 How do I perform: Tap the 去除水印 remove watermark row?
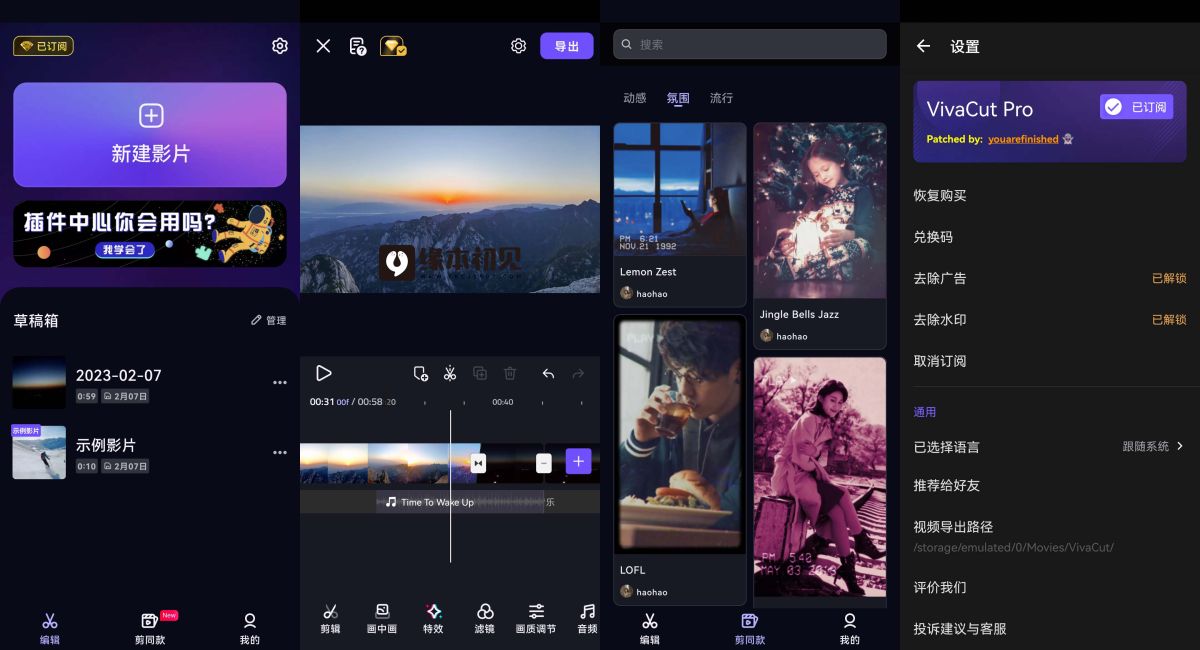[1050, 320]
